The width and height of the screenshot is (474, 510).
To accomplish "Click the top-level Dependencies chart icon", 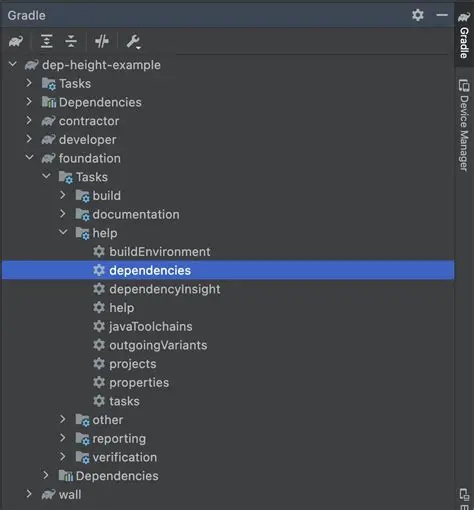I will point(49,102).
